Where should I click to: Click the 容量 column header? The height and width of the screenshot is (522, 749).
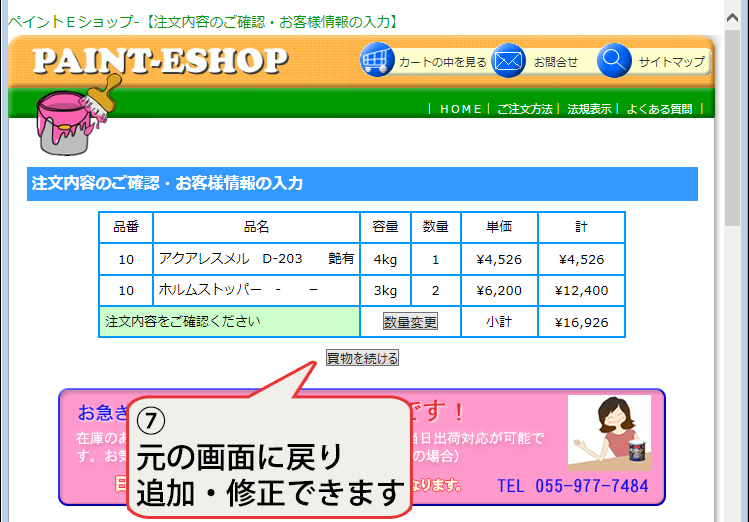pyautogui.click(x=385, y=227)
